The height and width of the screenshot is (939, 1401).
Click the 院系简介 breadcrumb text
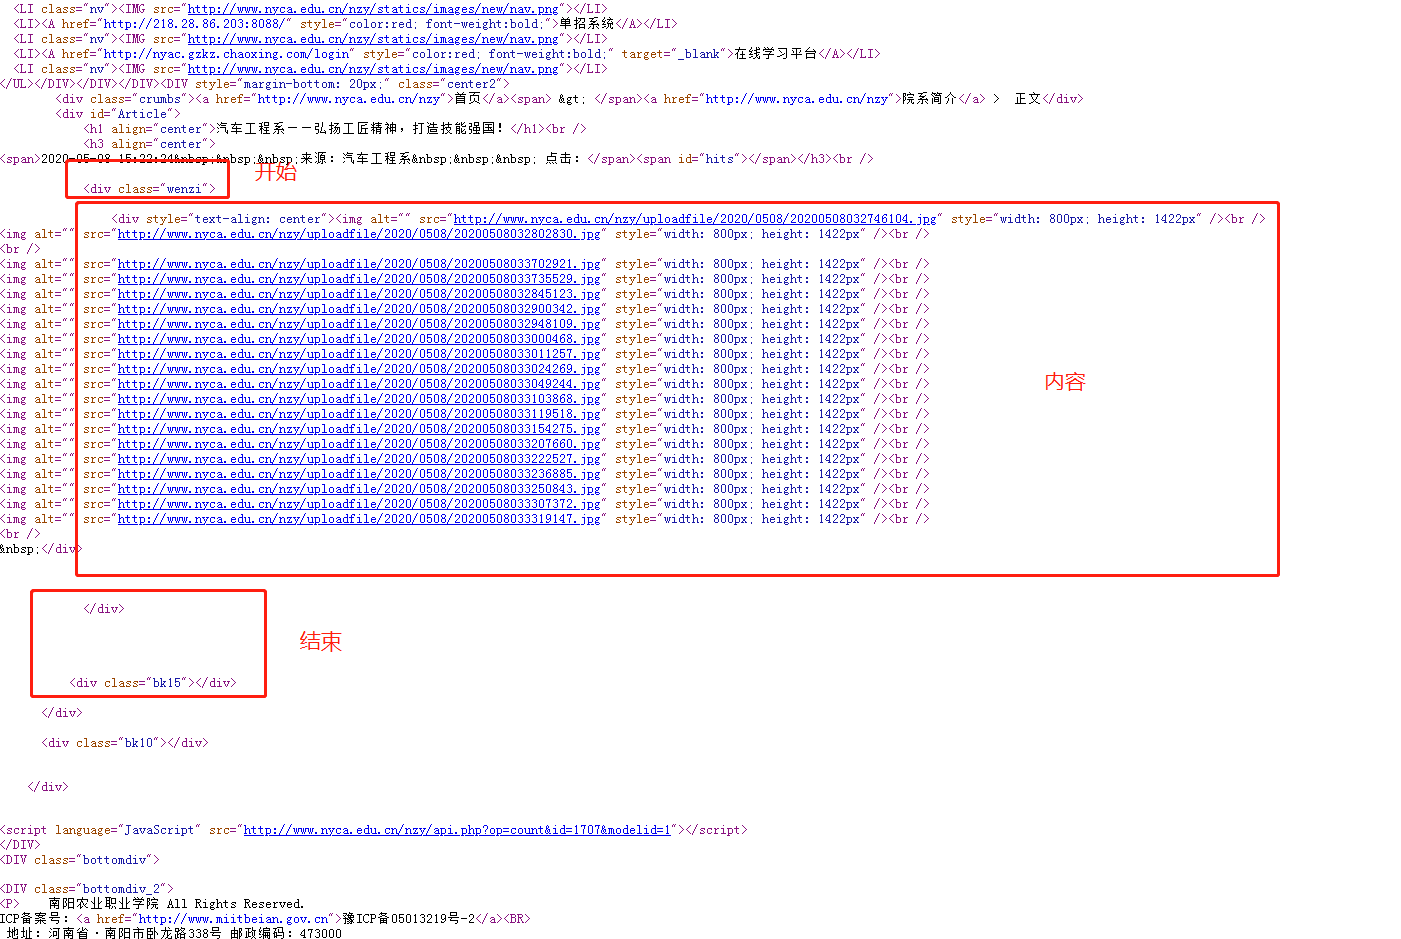click(929, 99)
